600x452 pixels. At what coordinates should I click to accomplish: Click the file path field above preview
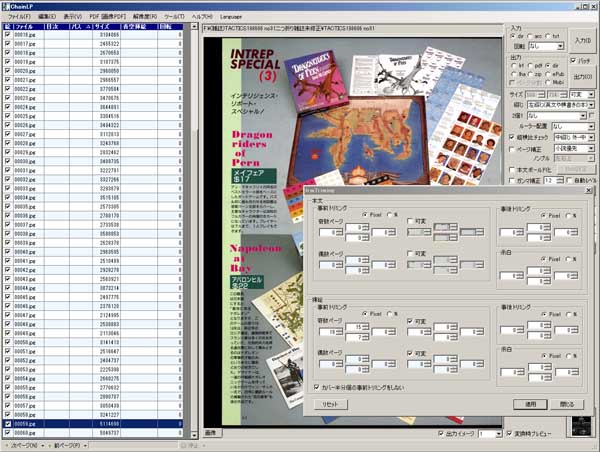tap(352, 28)
